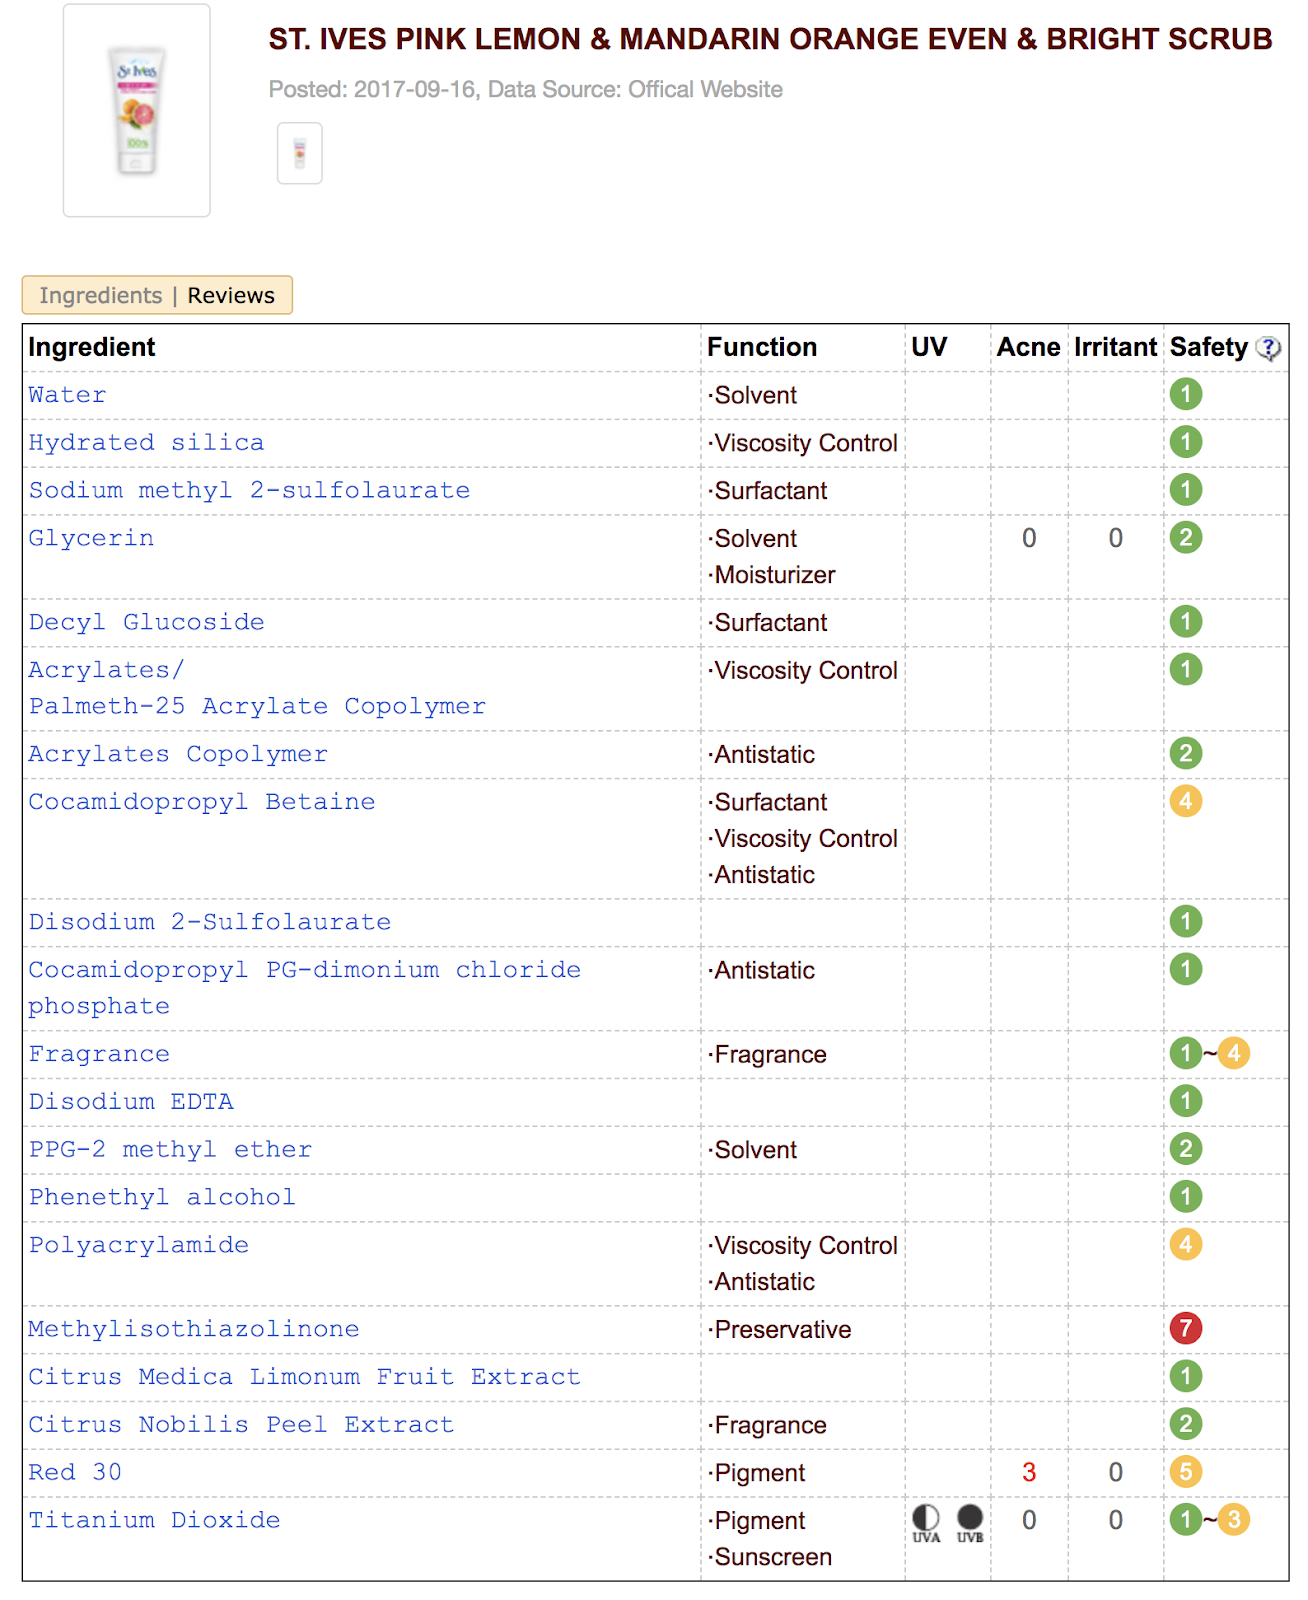Click the Posted date and data source line
This screenshot has height=1600, width=1308.
(x=526, y=90)
